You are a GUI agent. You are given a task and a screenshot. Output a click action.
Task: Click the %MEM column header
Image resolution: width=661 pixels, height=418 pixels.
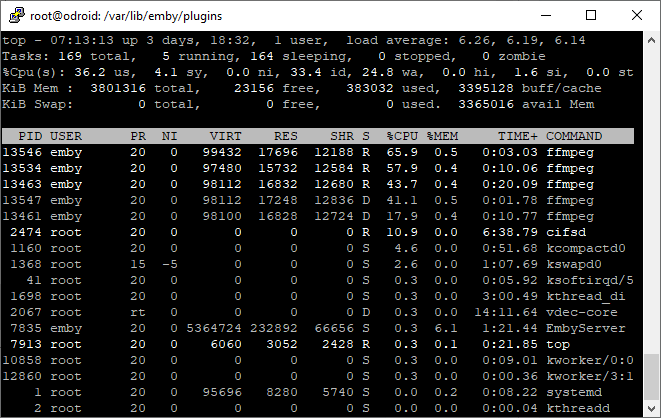(442, 136)
